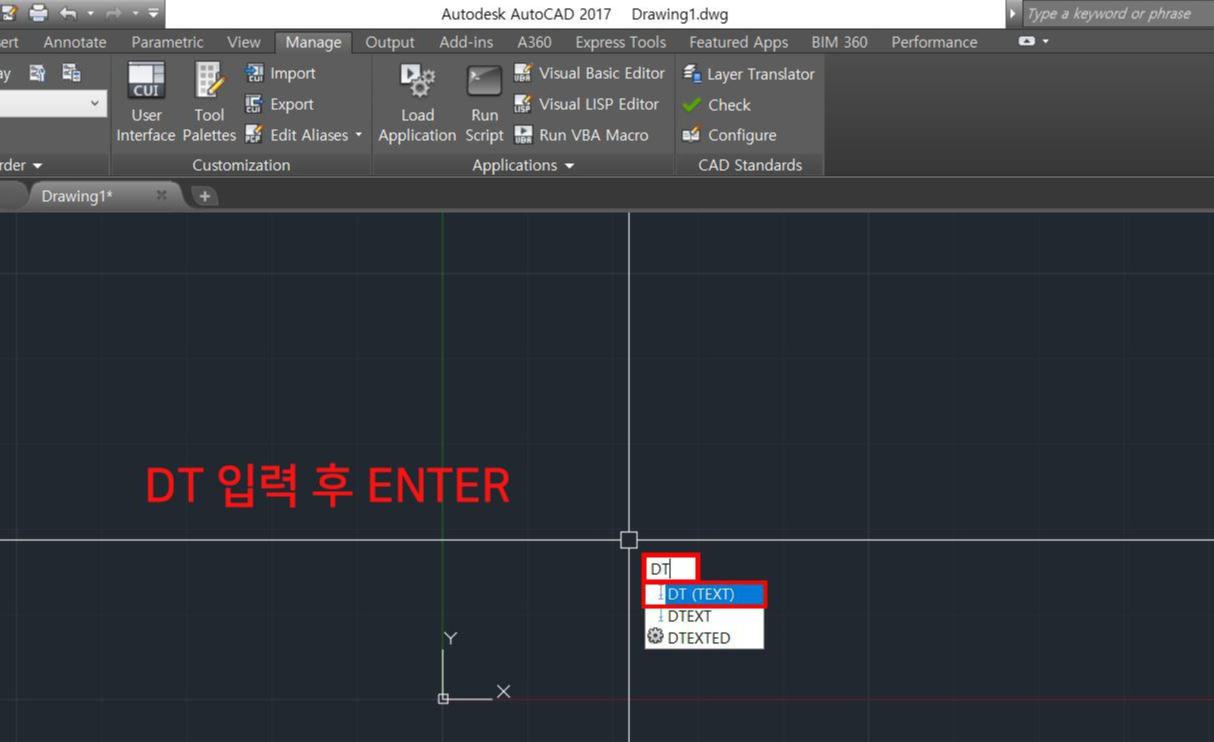This screenshot has height=742, width=1214.
Task: Click the Undo arrow
Action: (68, 13)
